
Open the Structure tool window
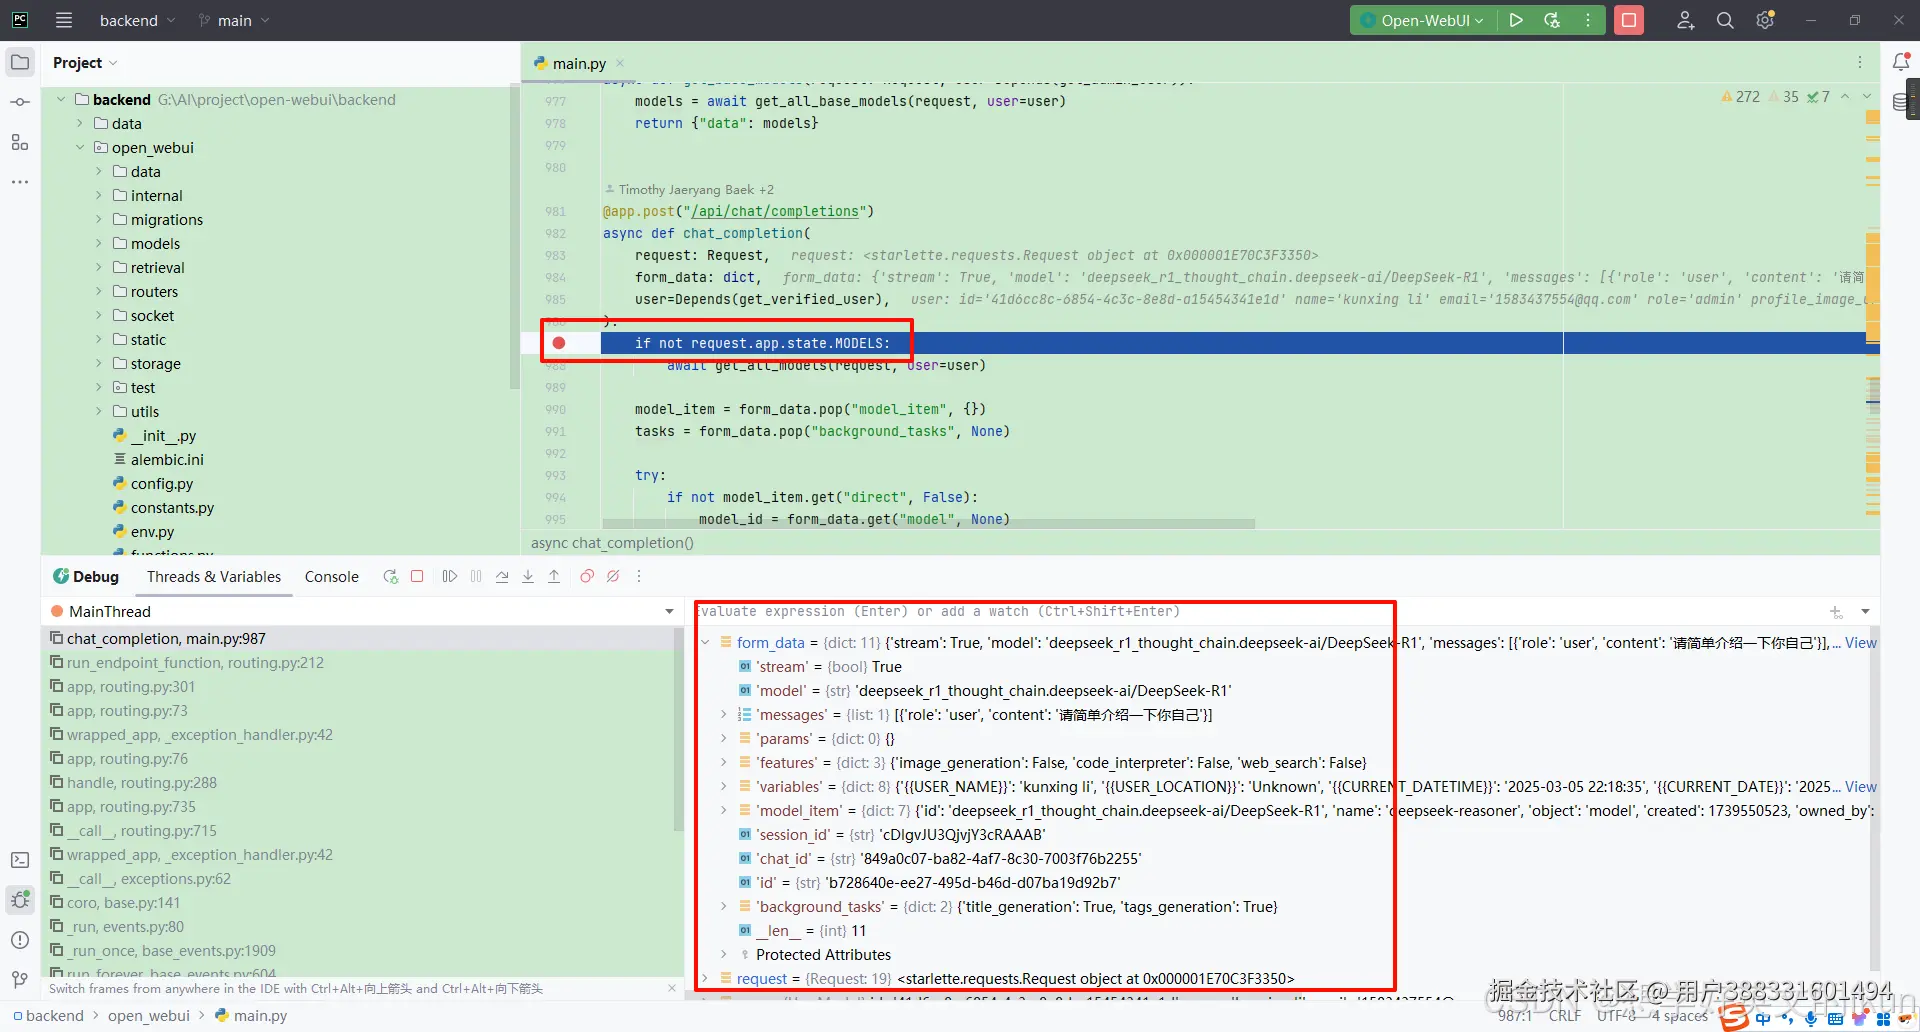coord(20,142)
